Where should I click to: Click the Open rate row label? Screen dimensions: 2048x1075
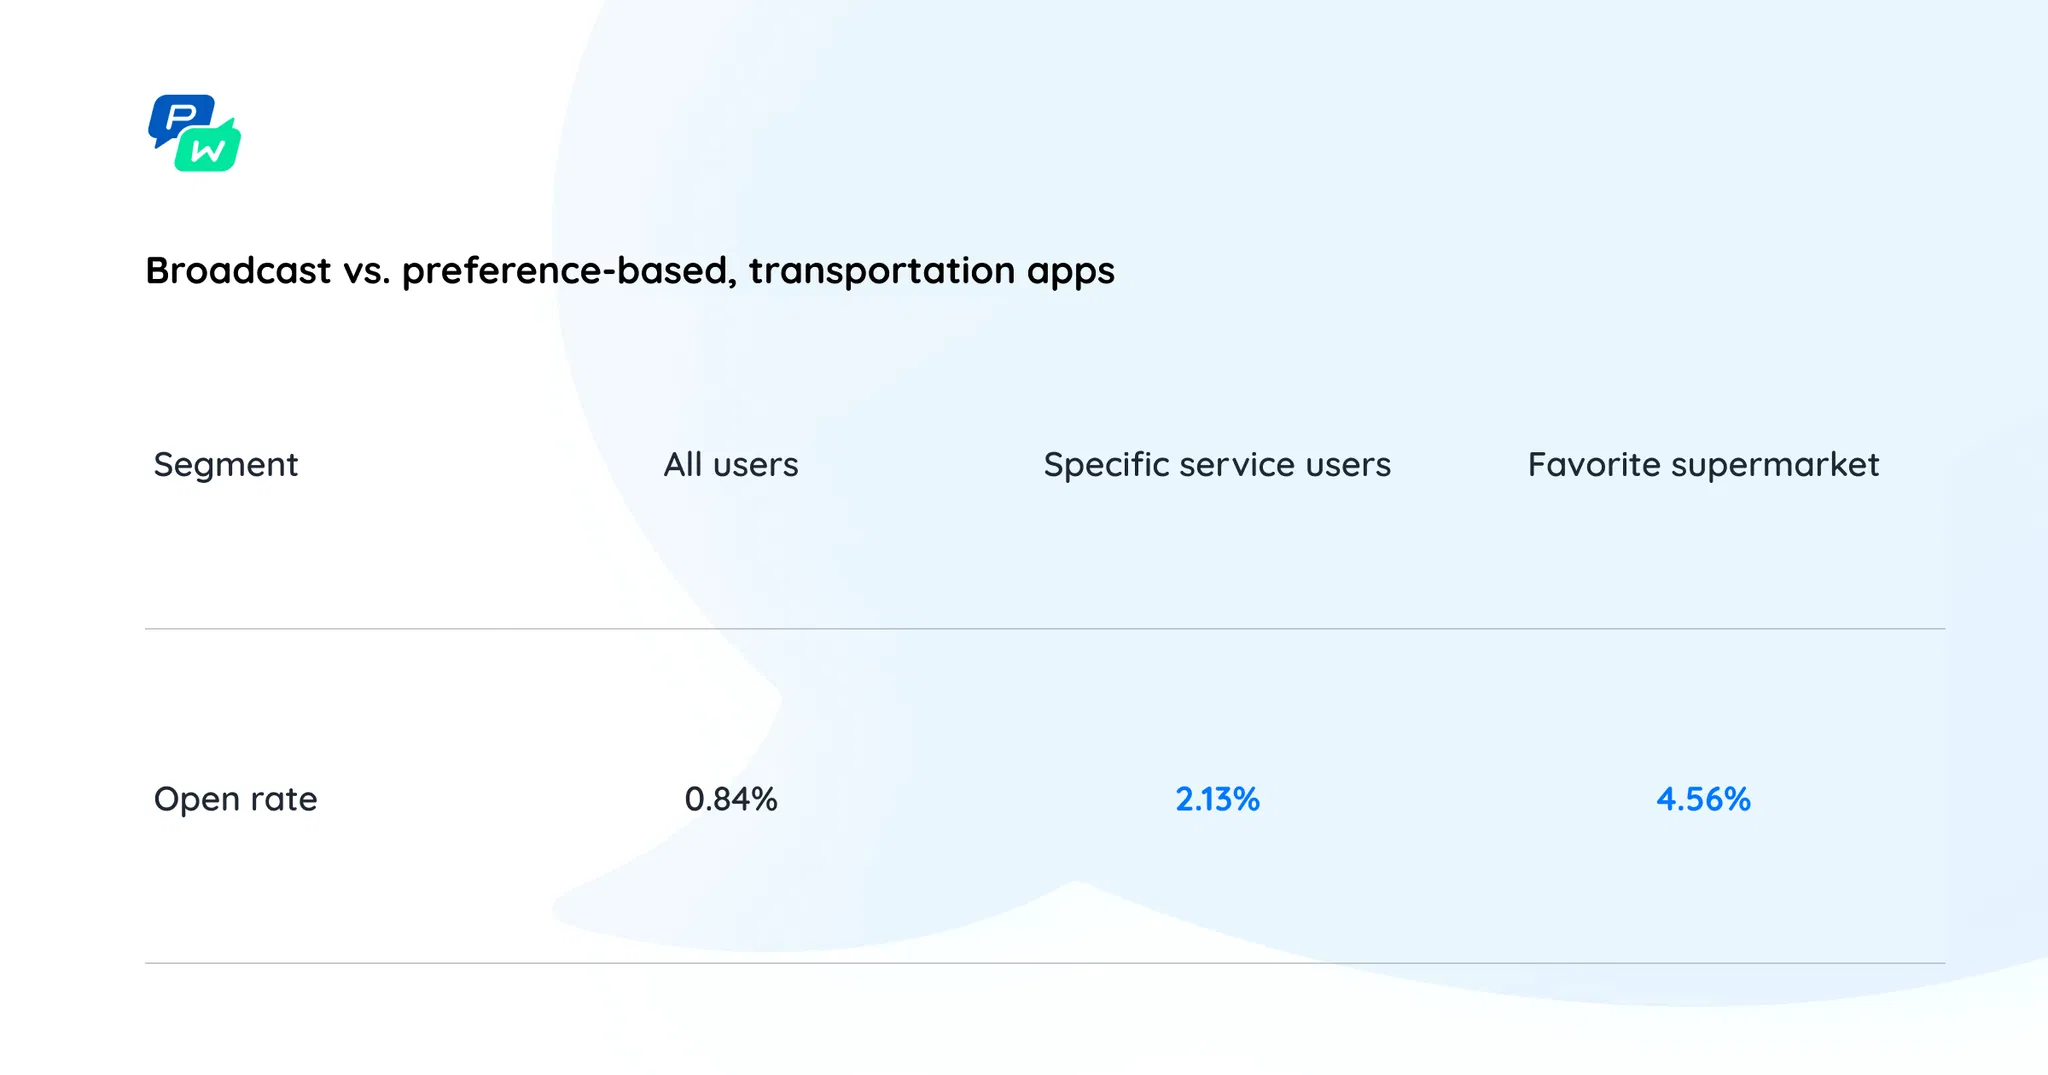pyautogui.click(x=235, y=799)
